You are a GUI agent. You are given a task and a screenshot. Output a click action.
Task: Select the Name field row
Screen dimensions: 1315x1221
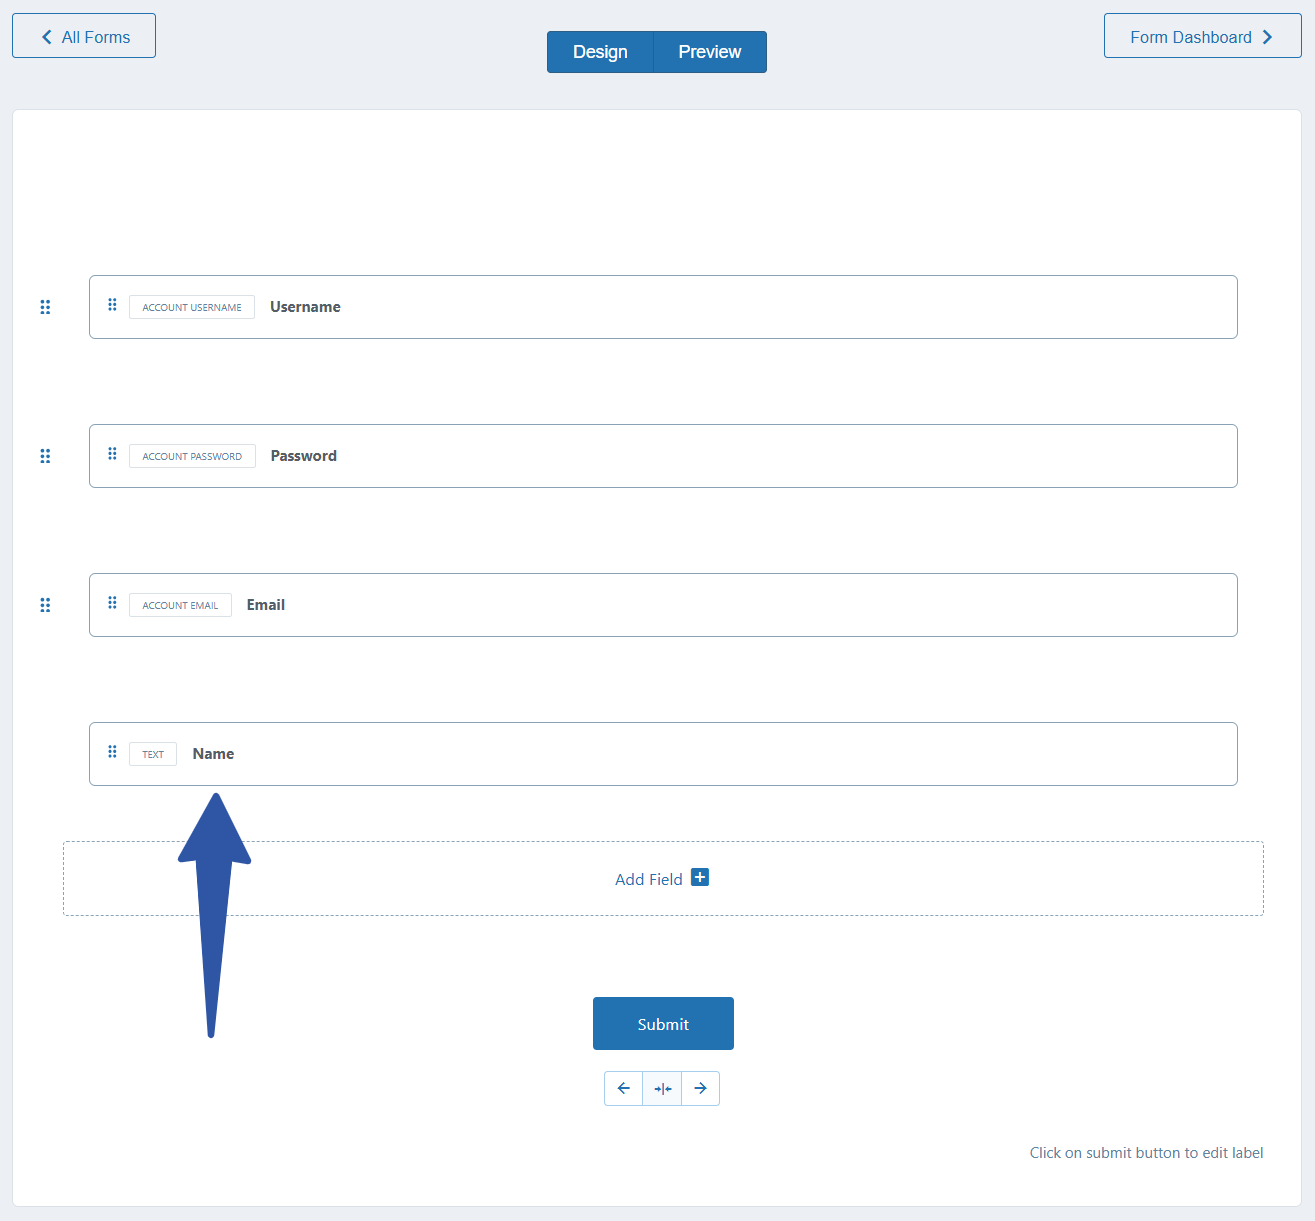(x=662, y=753)
